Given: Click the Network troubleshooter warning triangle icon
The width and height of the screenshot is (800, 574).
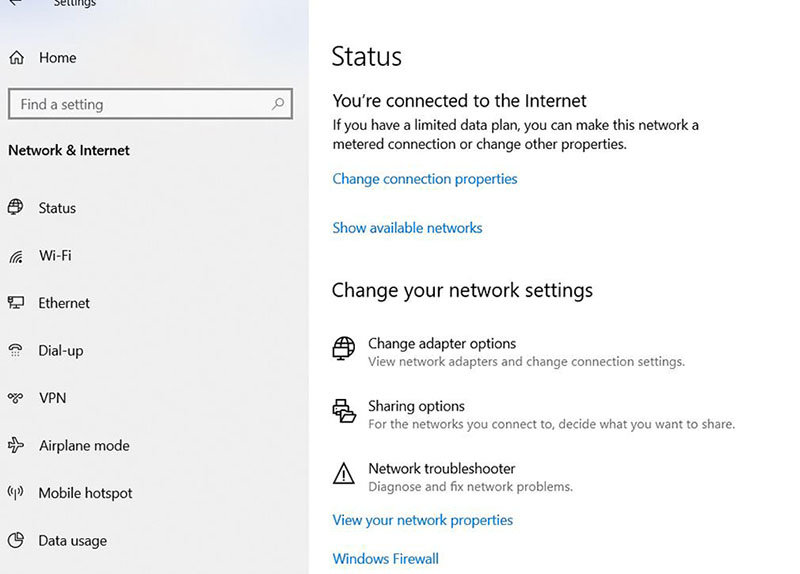Looking at the screenshot, I should click(x=344, y=473).
